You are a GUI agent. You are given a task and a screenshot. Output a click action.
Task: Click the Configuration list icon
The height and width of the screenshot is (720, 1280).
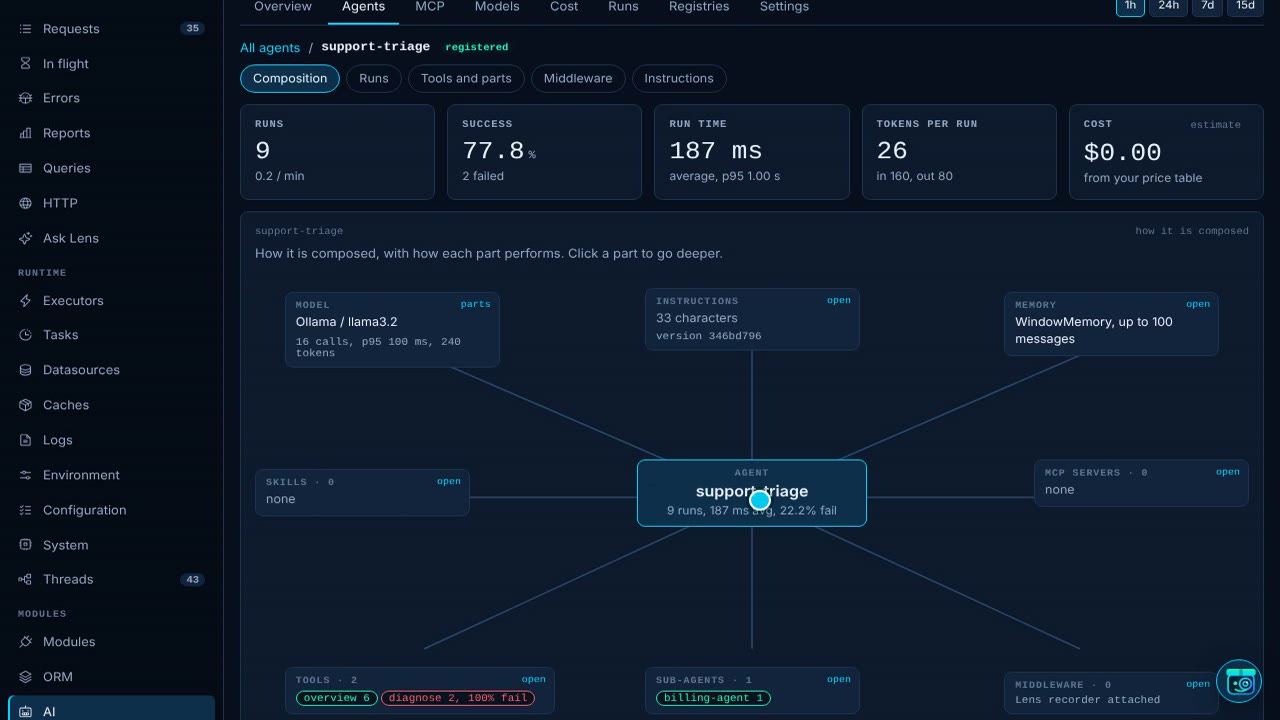point(26,510)
